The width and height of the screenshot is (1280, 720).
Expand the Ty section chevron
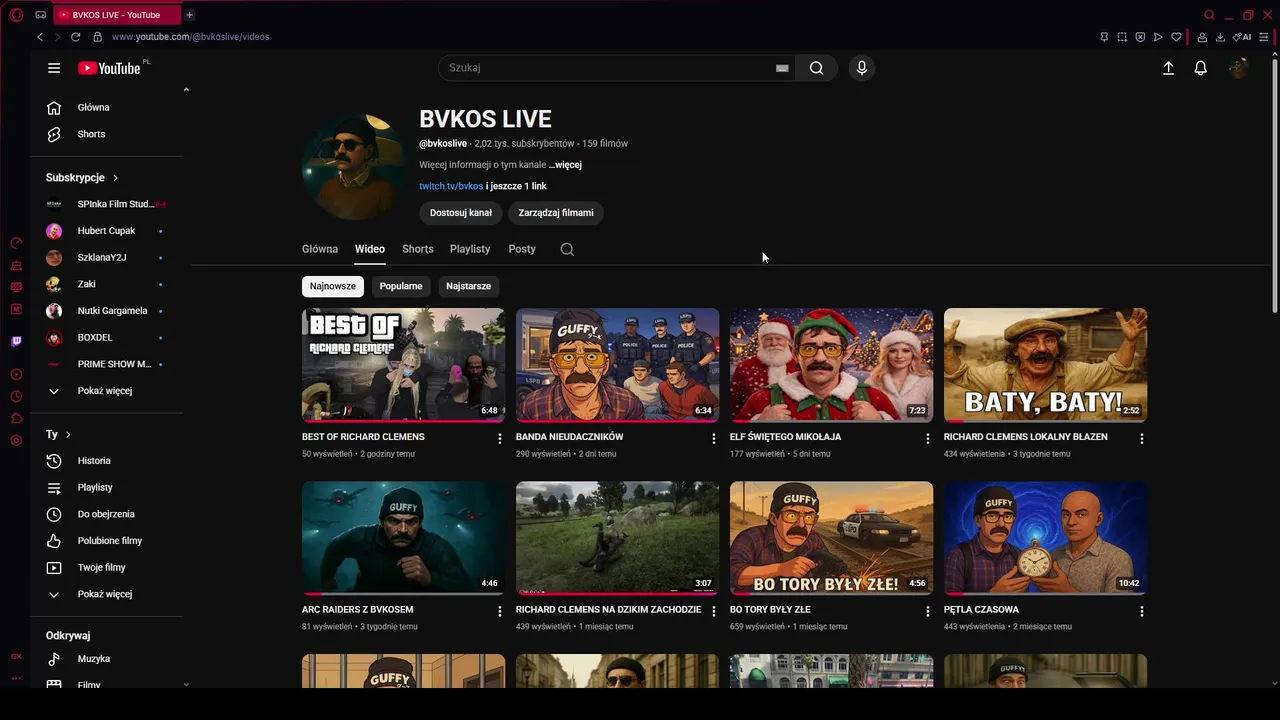tap(68, 435)
